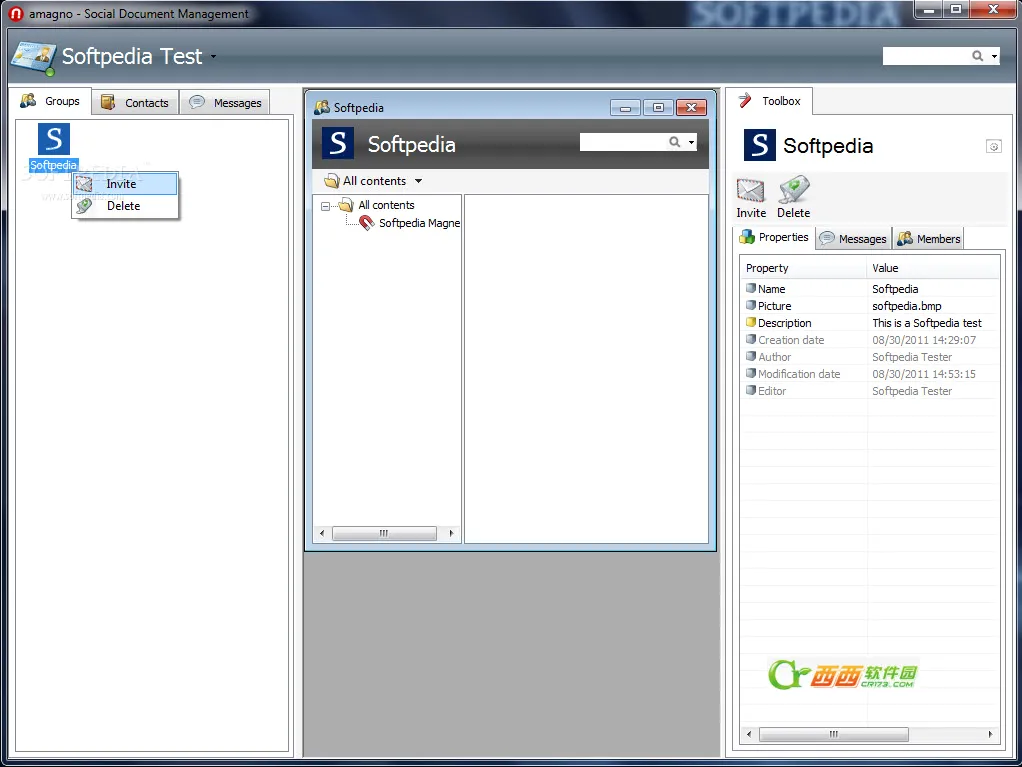Open the Softpedia Test account dropdown
The width and height of the screenshot is (1022, 767).
(213, 57)
